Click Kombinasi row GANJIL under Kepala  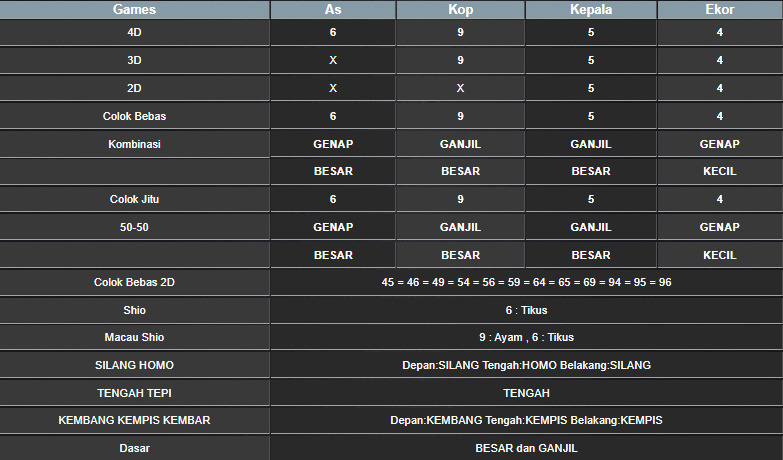591,144
